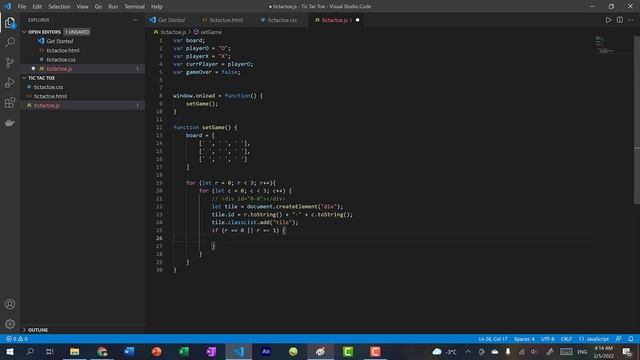The image size is (640, 360).
Task: Run the code with the play icon
Action: (x=608, y=20)
